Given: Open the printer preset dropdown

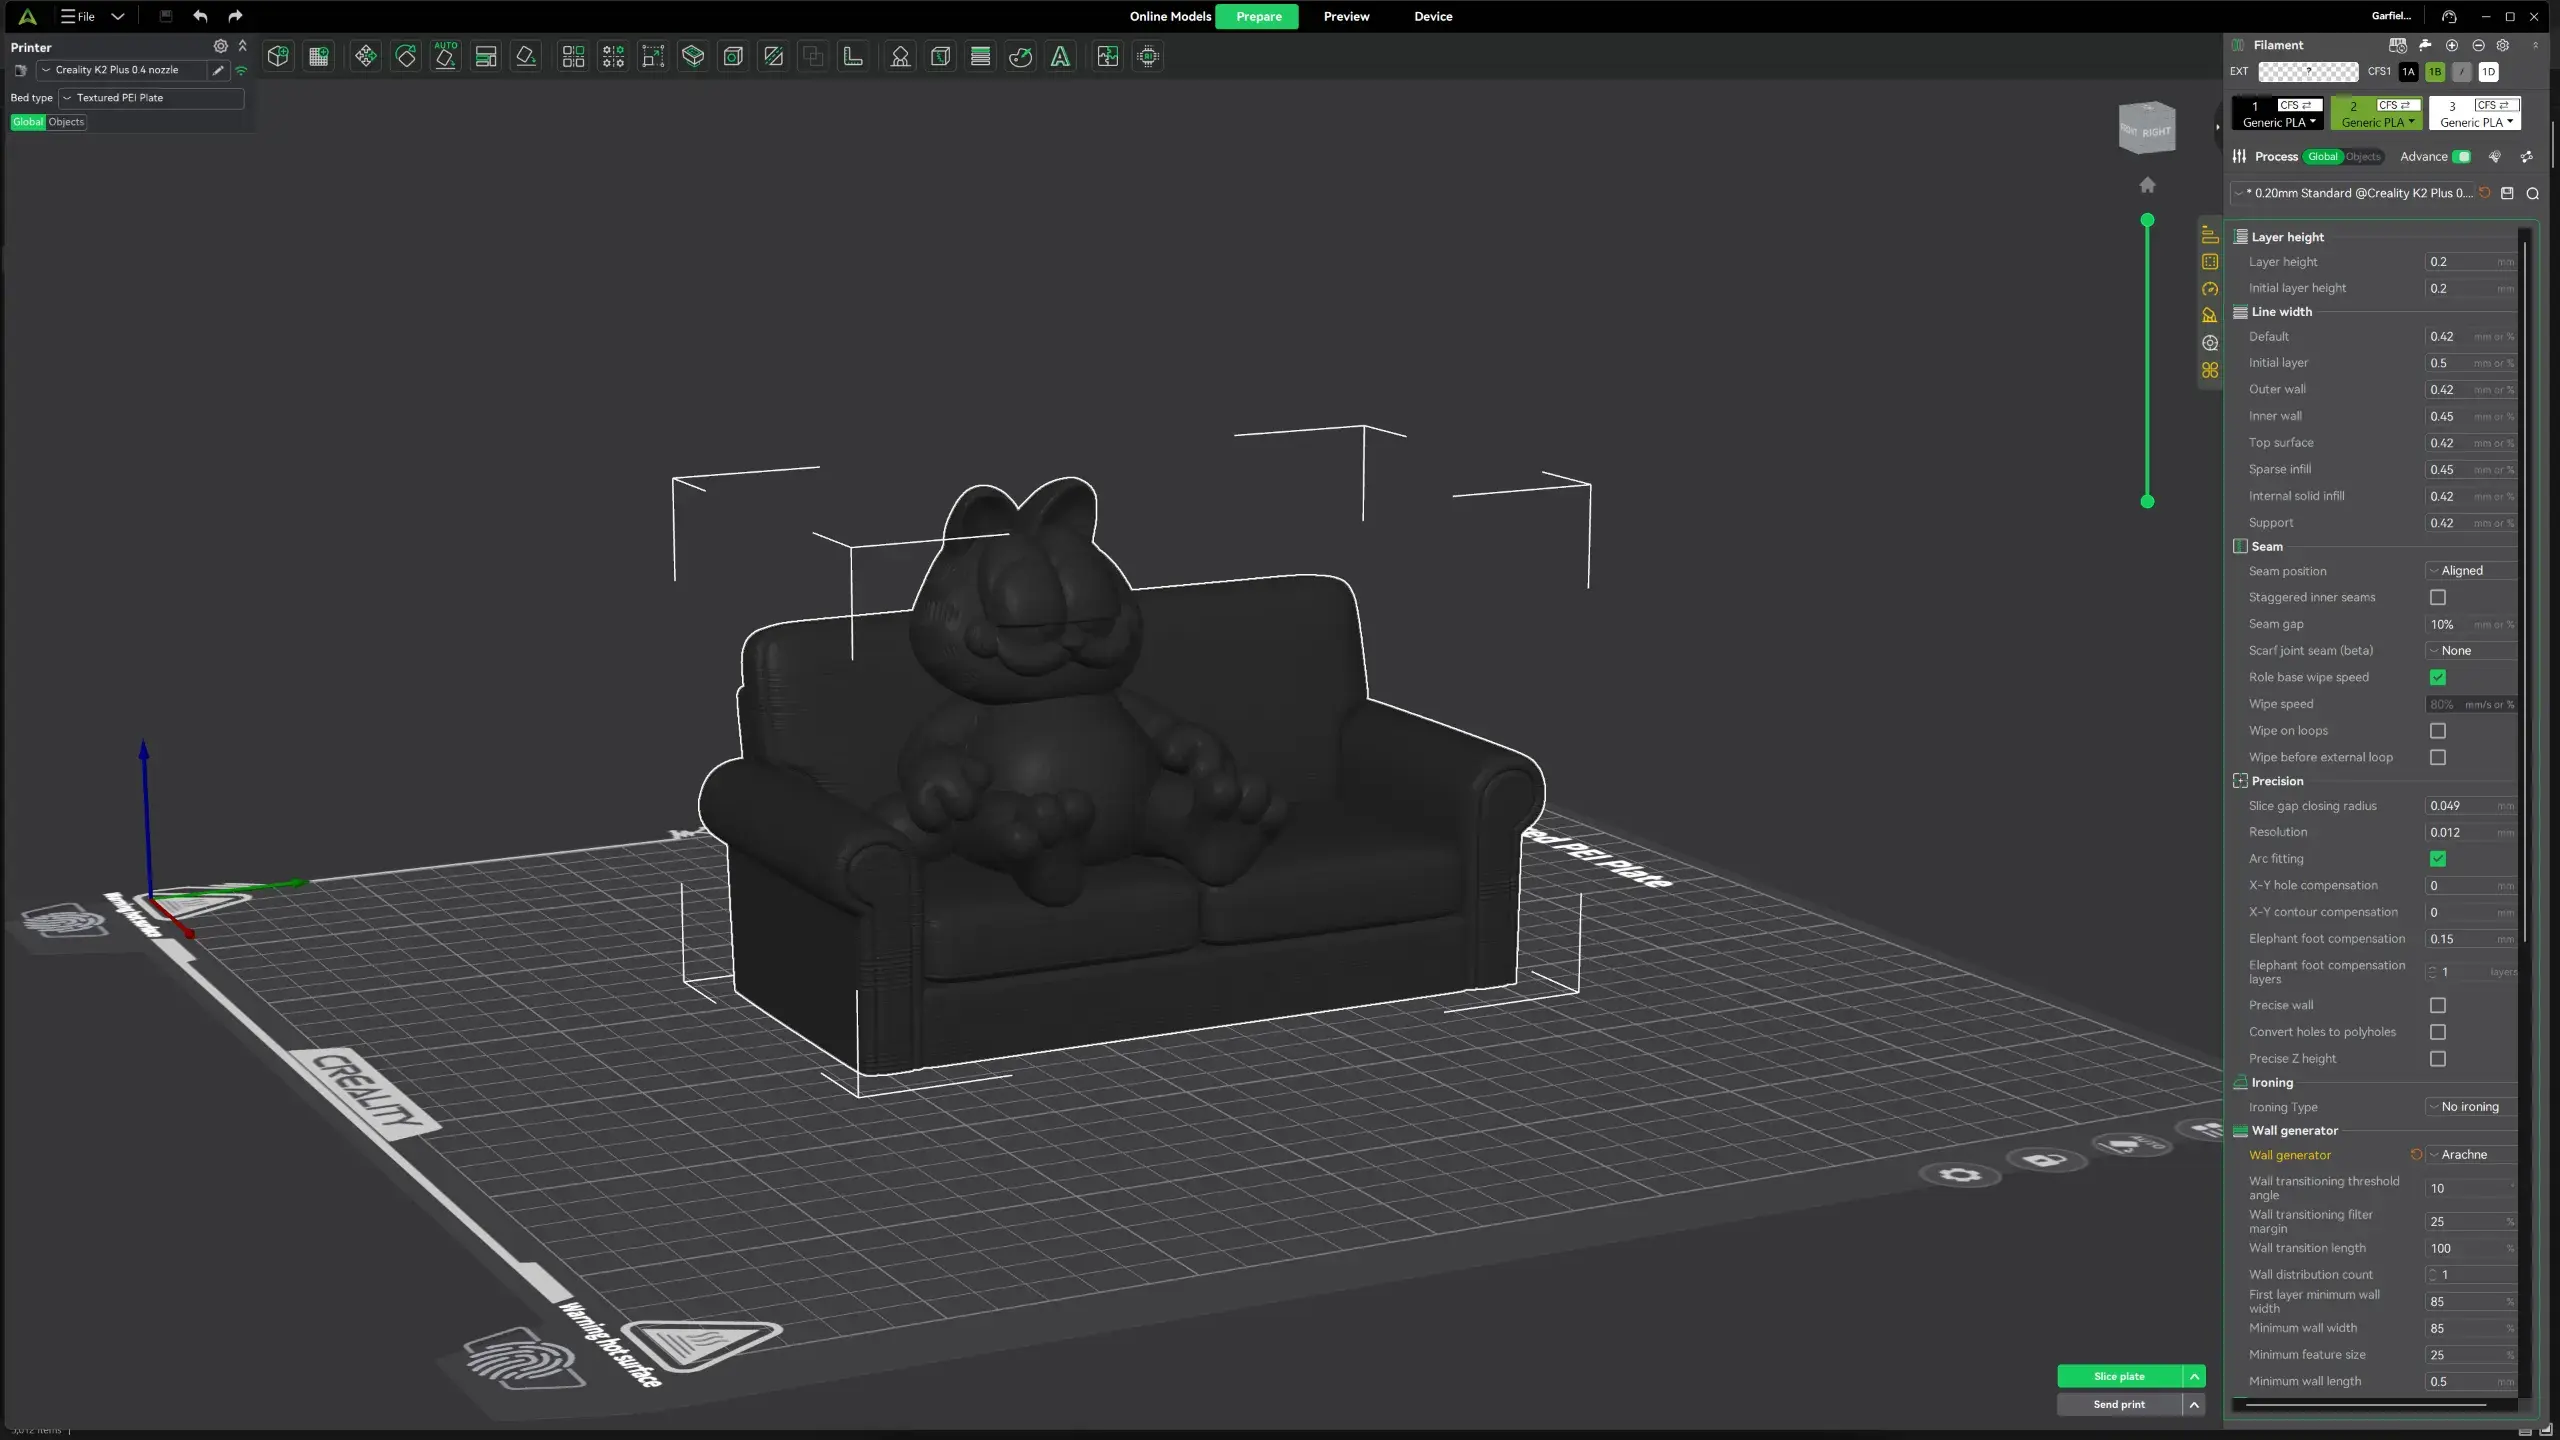Looking at the screenshot, I should coord(122,70).
